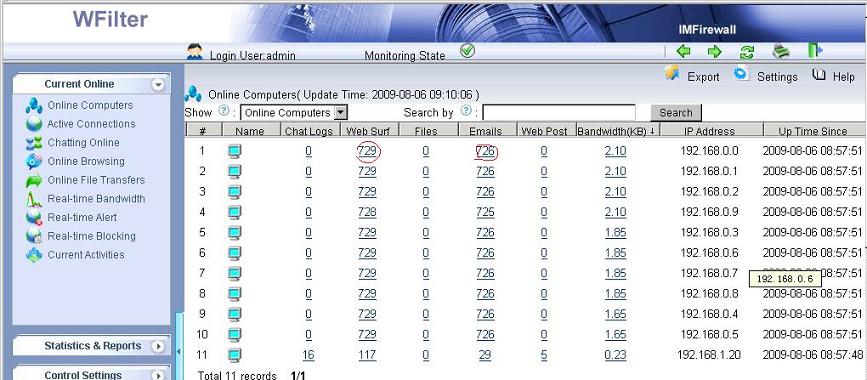The height and width of the screenshot is (380, 867).
Task: Click IP address 192.168.0.0
Action: tap(709, 151)
